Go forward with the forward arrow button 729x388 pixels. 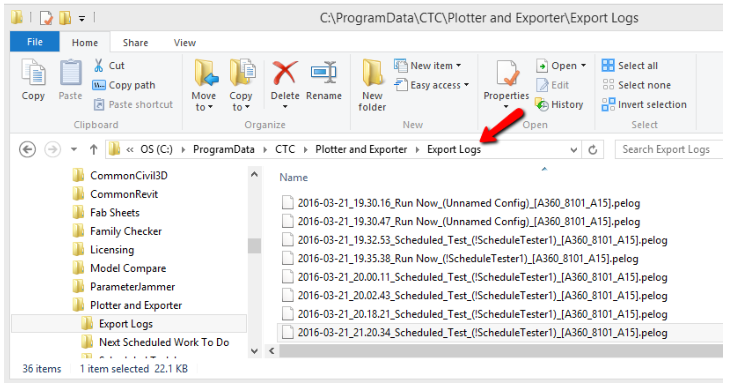pos(52,150)
